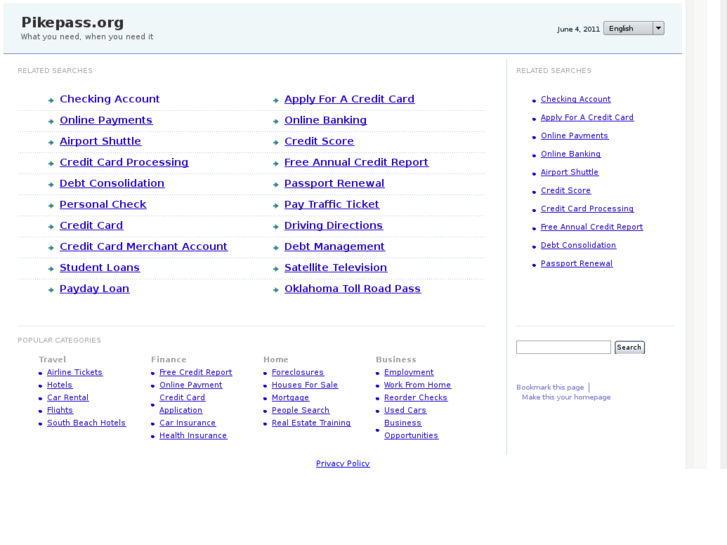The height and width of the screenshot is (545, 727).
Task: Open the large Checking Account link
Action: 109,99
